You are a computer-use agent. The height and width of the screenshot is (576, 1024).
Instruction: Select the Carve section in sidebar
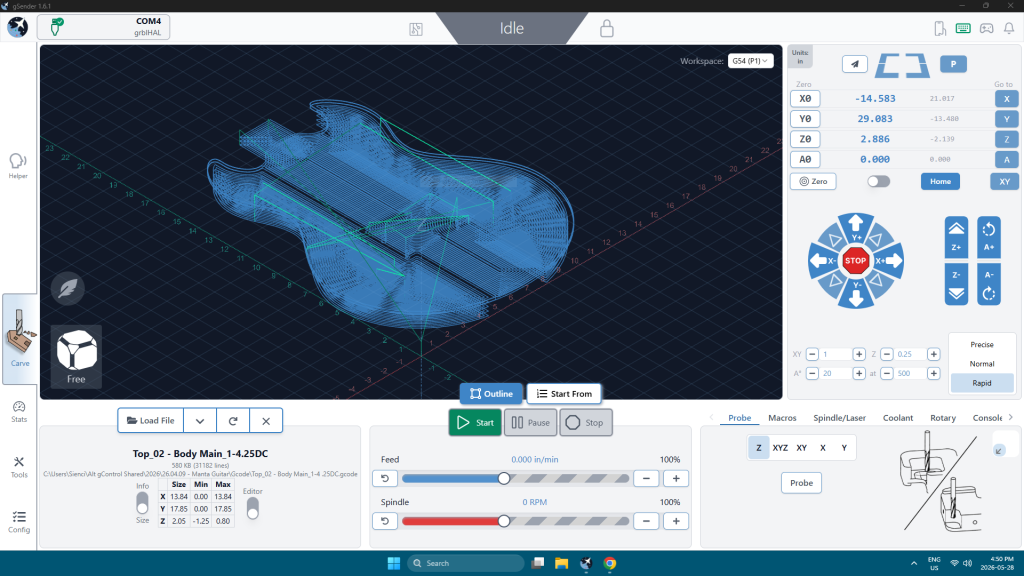point(20,338)
